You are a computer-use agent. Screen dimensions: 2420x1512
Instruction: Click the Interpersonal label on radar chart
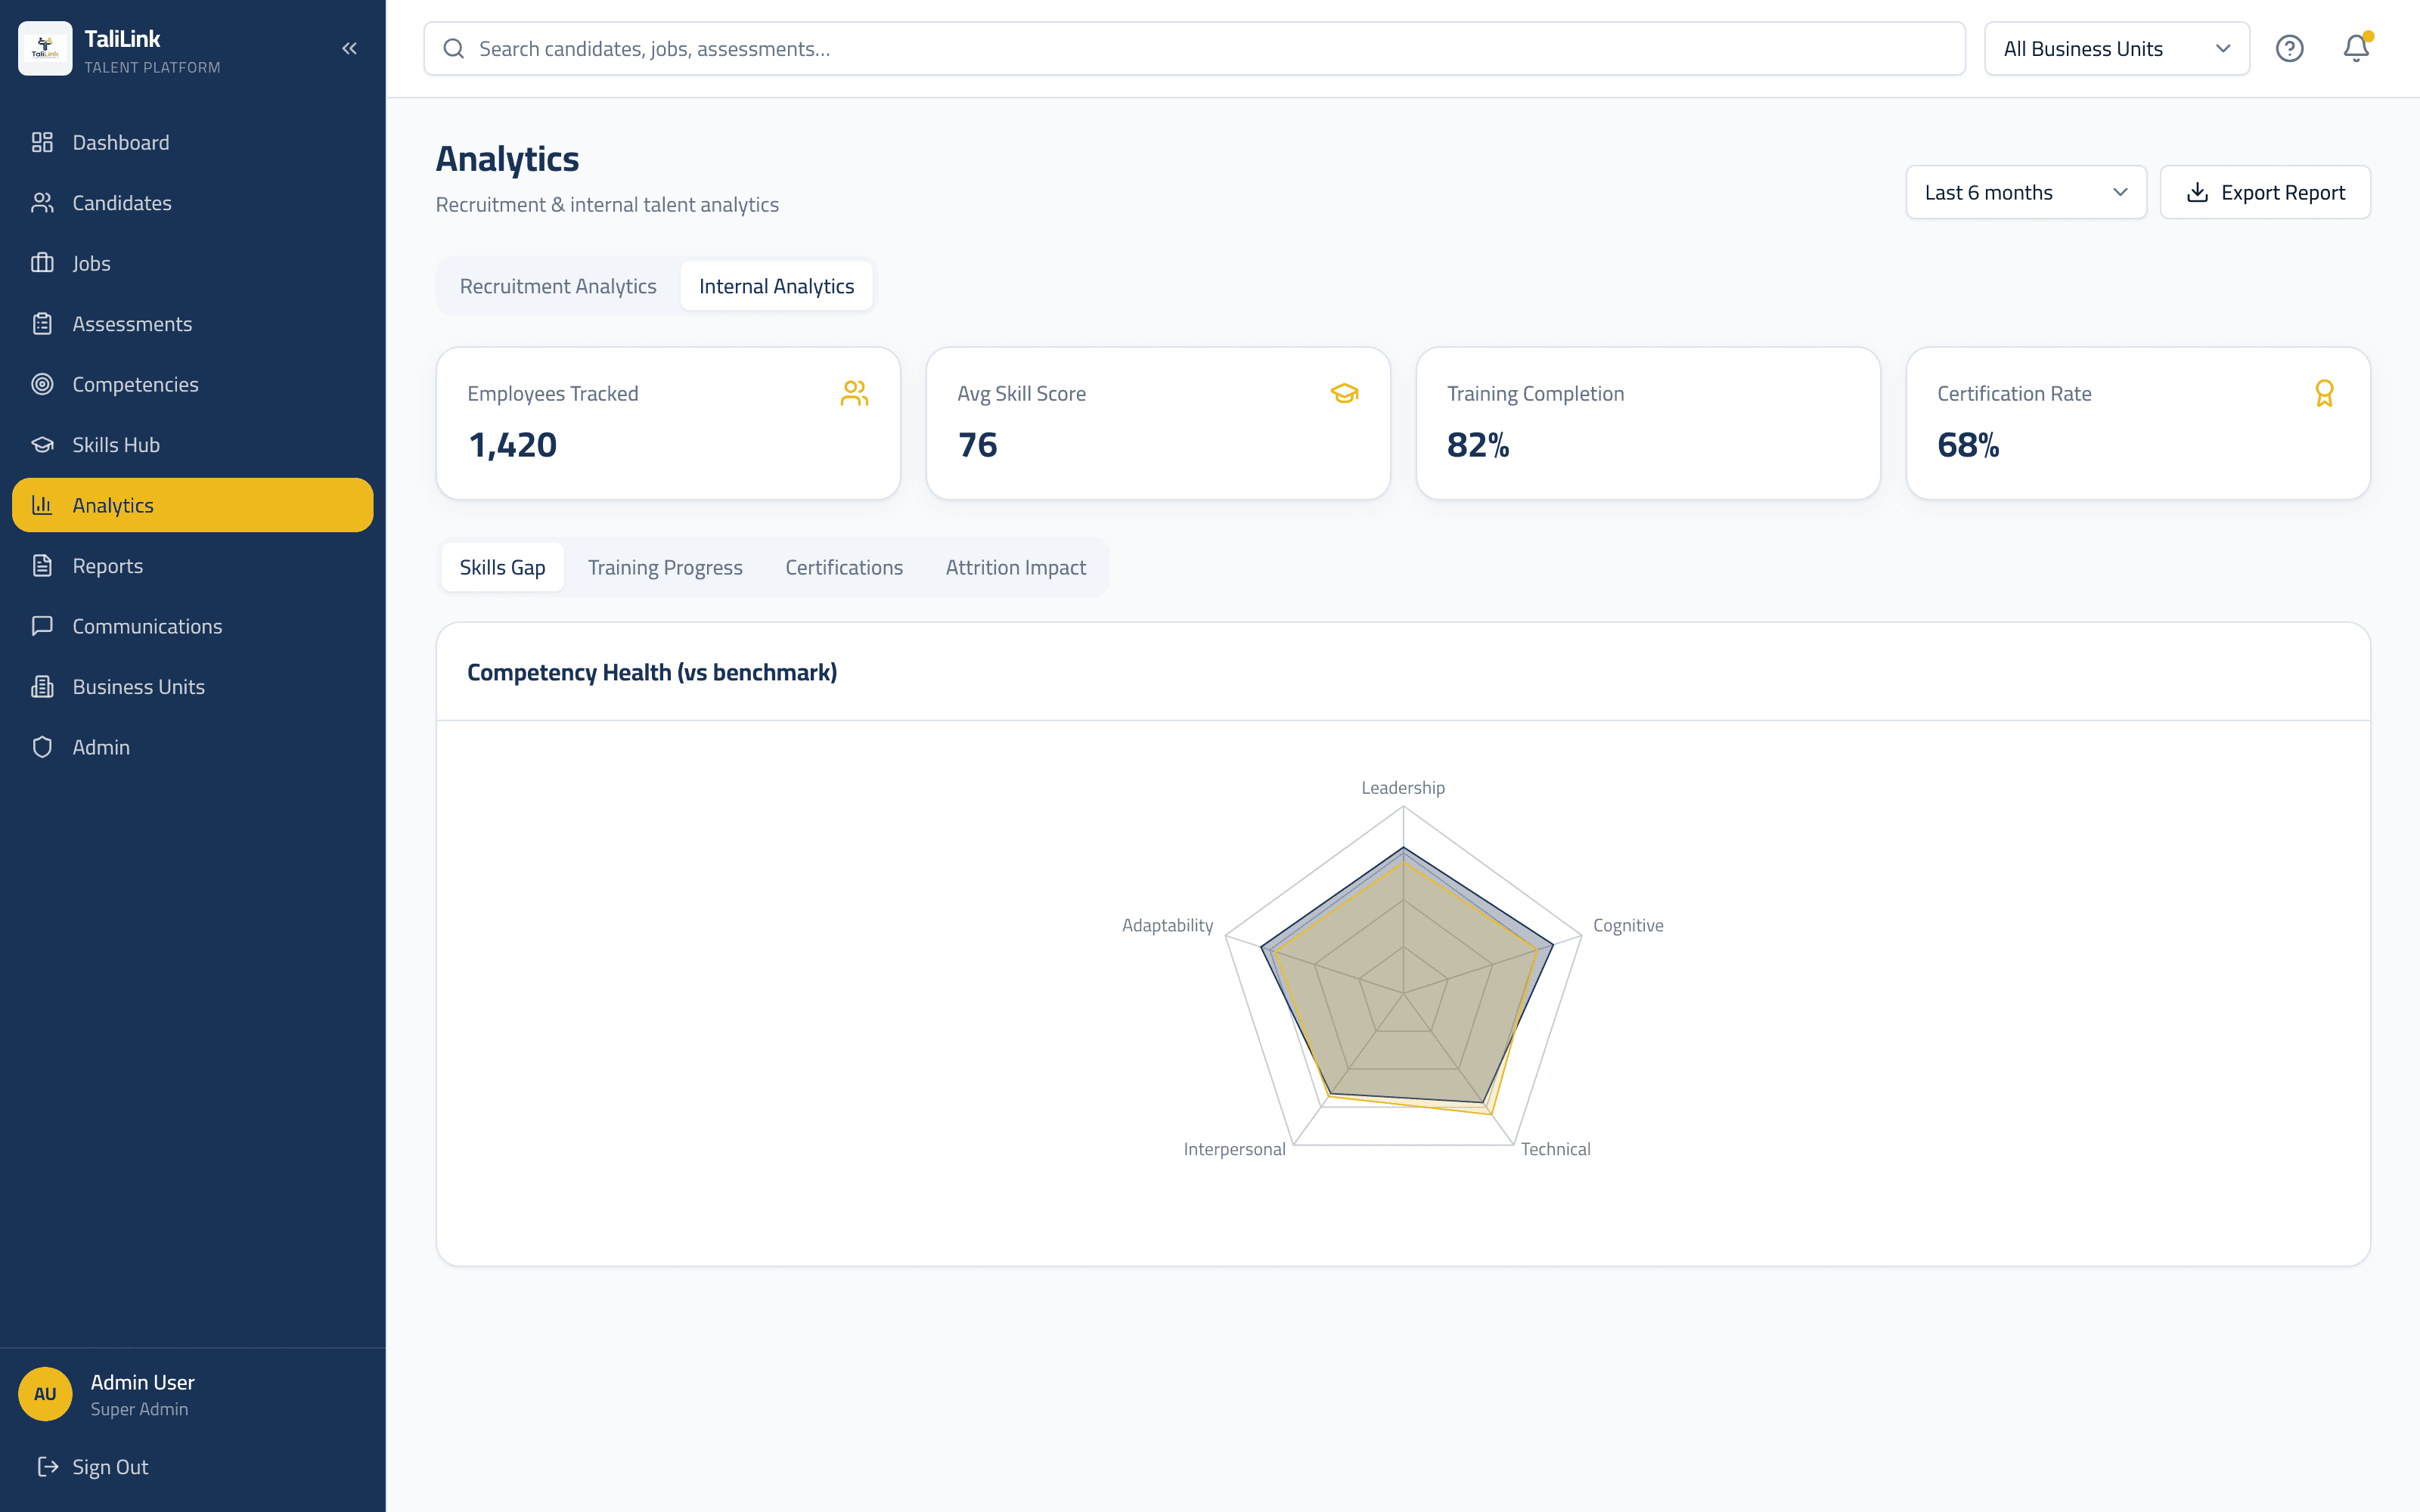(1234, 1149)
